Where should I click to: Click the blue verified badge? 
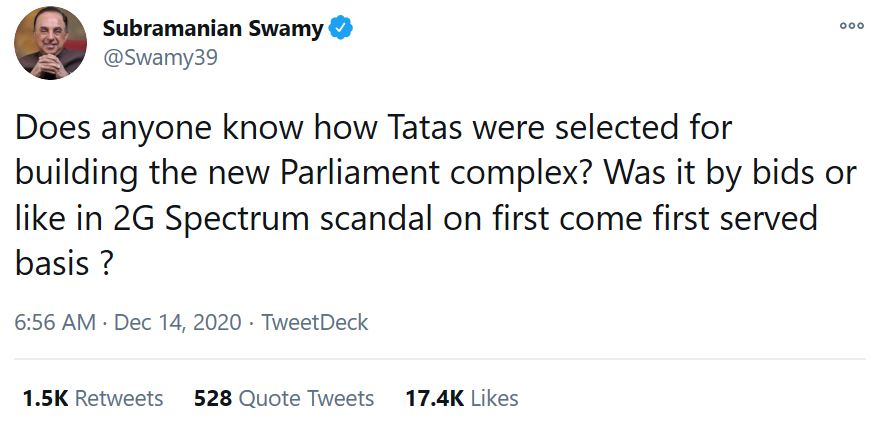(x=342, y=29)
